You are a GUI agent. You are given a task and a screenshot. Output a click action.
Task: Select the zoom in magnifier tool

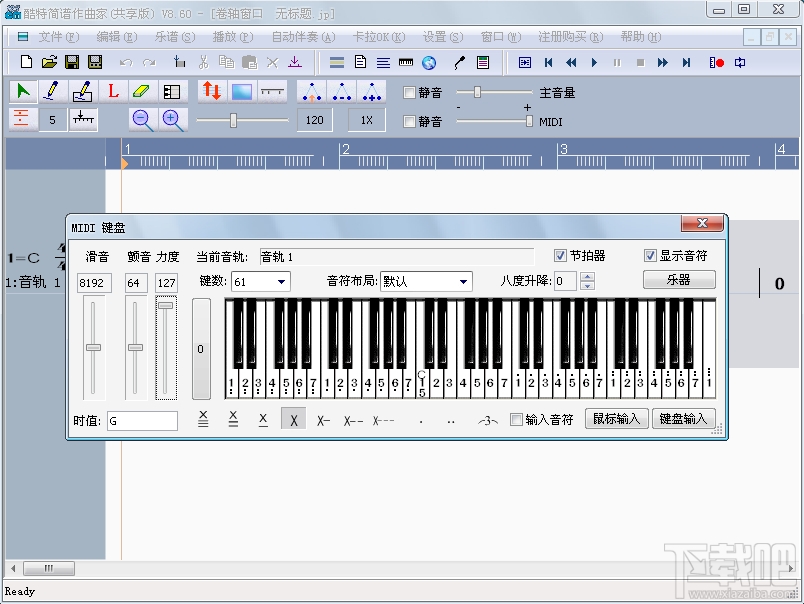point(168,118)
